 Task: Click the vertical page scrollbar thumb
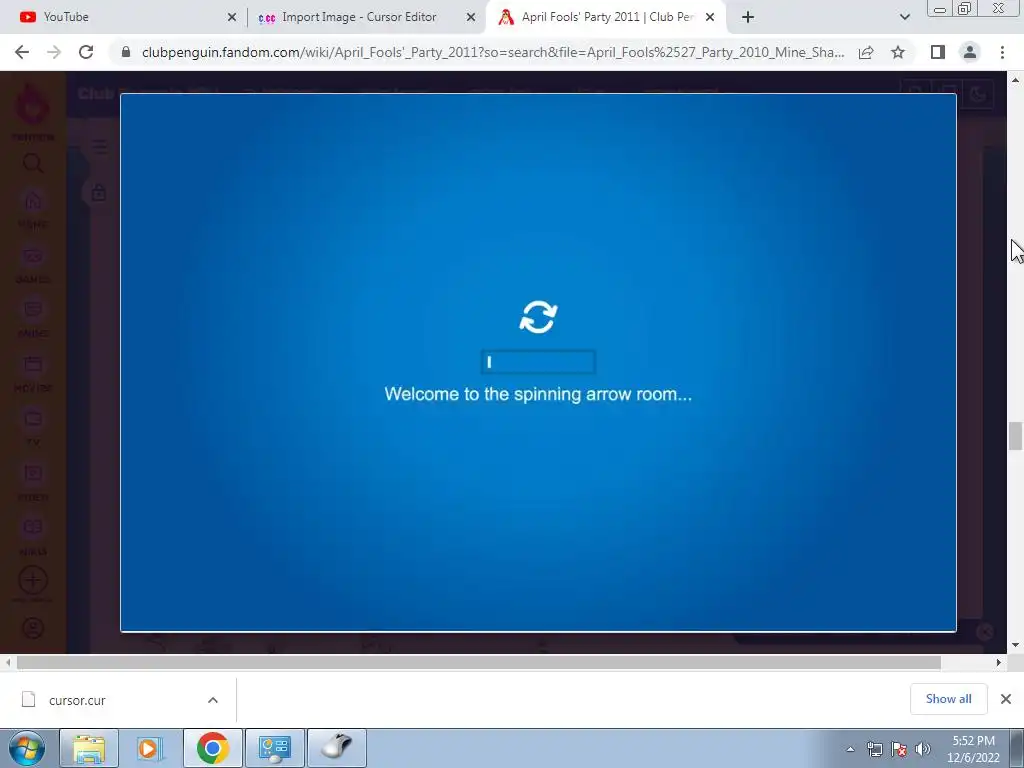pos(1015,436)
